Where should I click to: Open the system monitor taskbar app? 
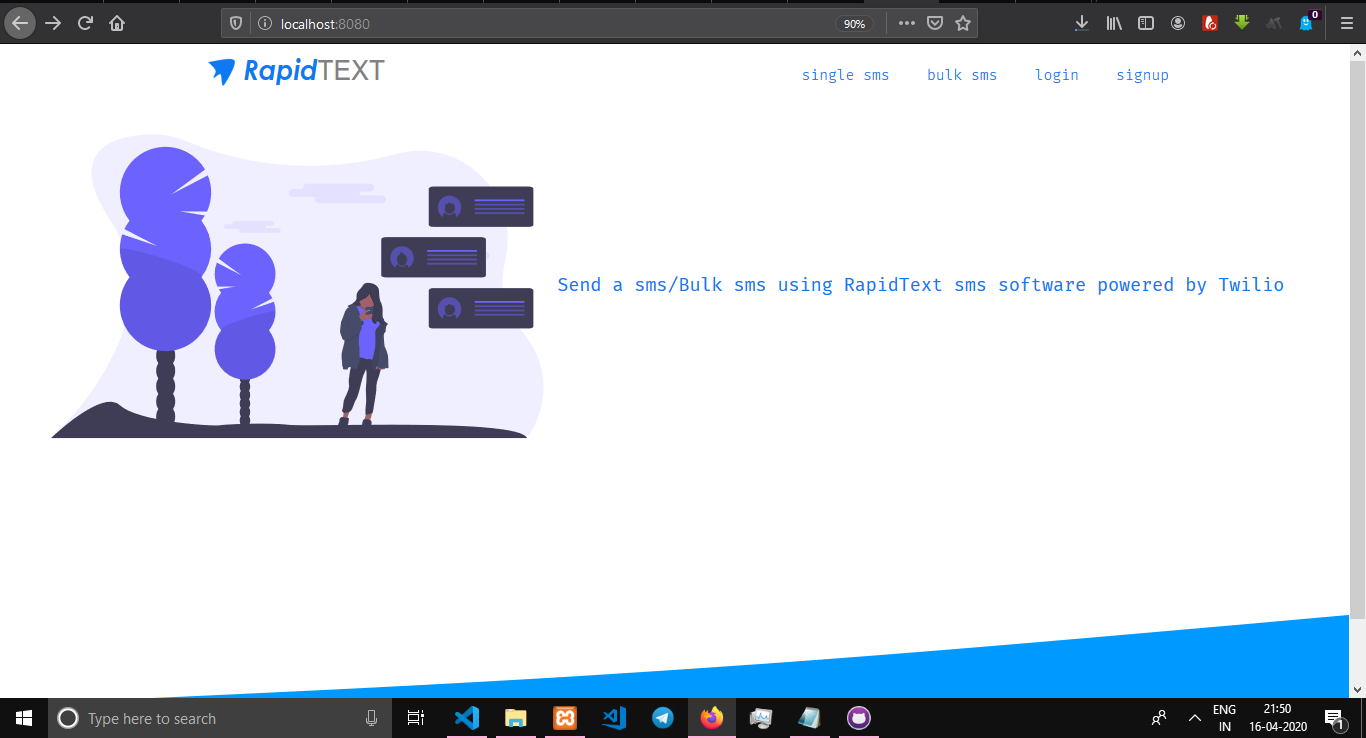pyautogui.click(x=761, y=718)
